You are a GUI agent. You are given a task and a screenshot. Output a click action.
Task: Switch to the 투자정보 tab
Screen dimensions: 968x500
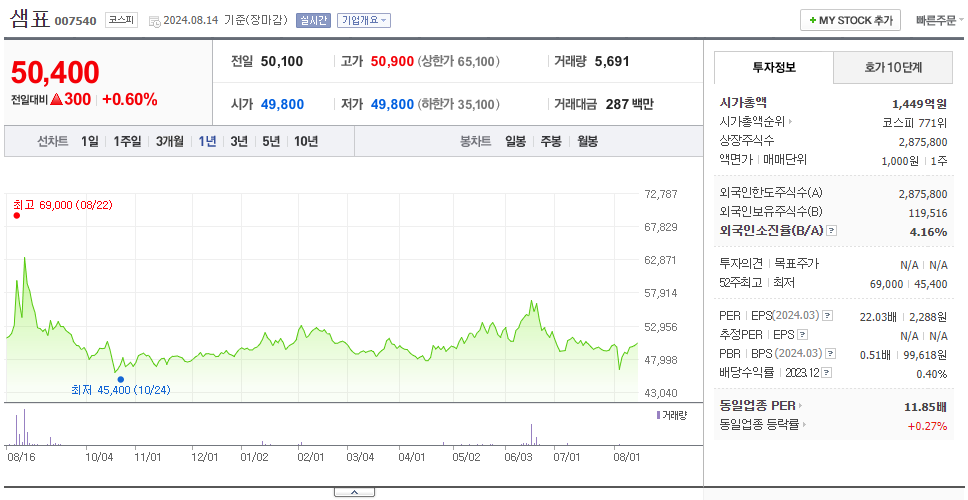coord(774,67)
